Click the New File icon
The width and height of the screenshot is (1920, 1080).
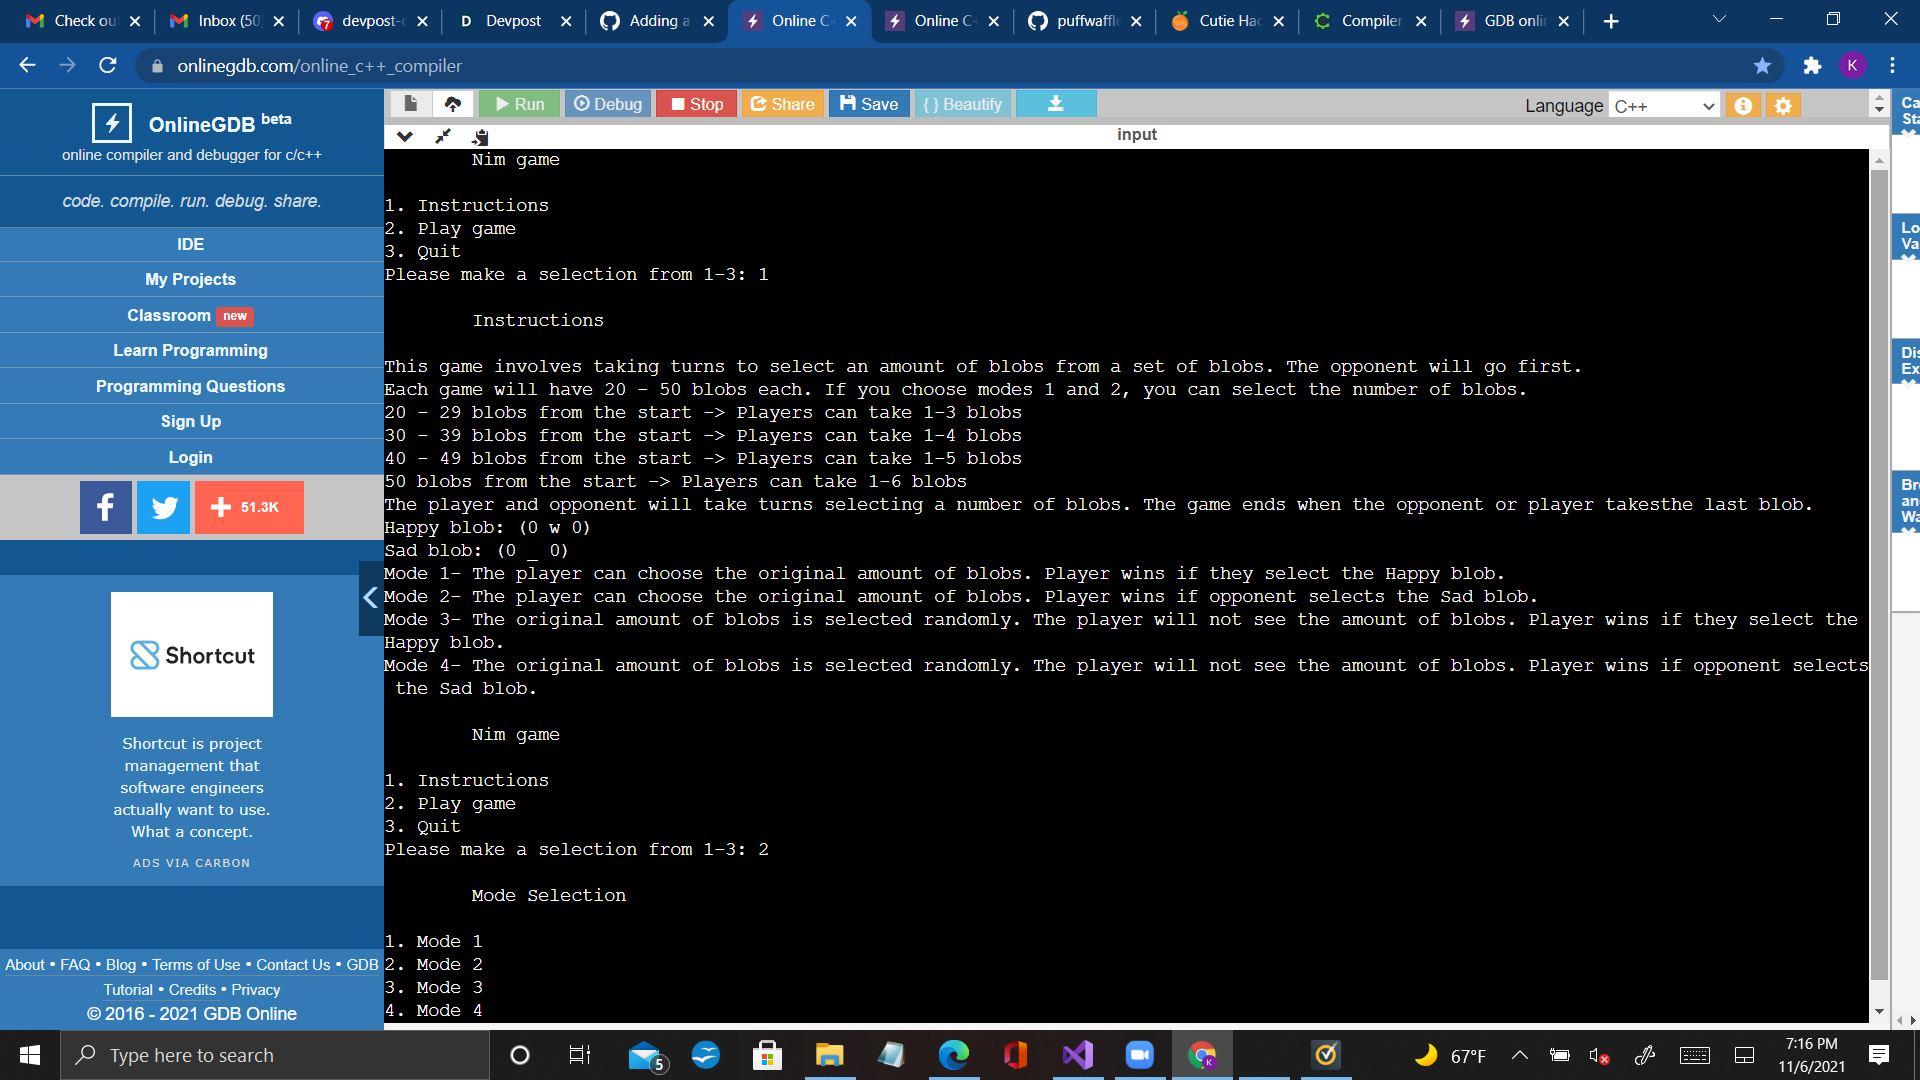pyautogui.click(x=410, y=104)
